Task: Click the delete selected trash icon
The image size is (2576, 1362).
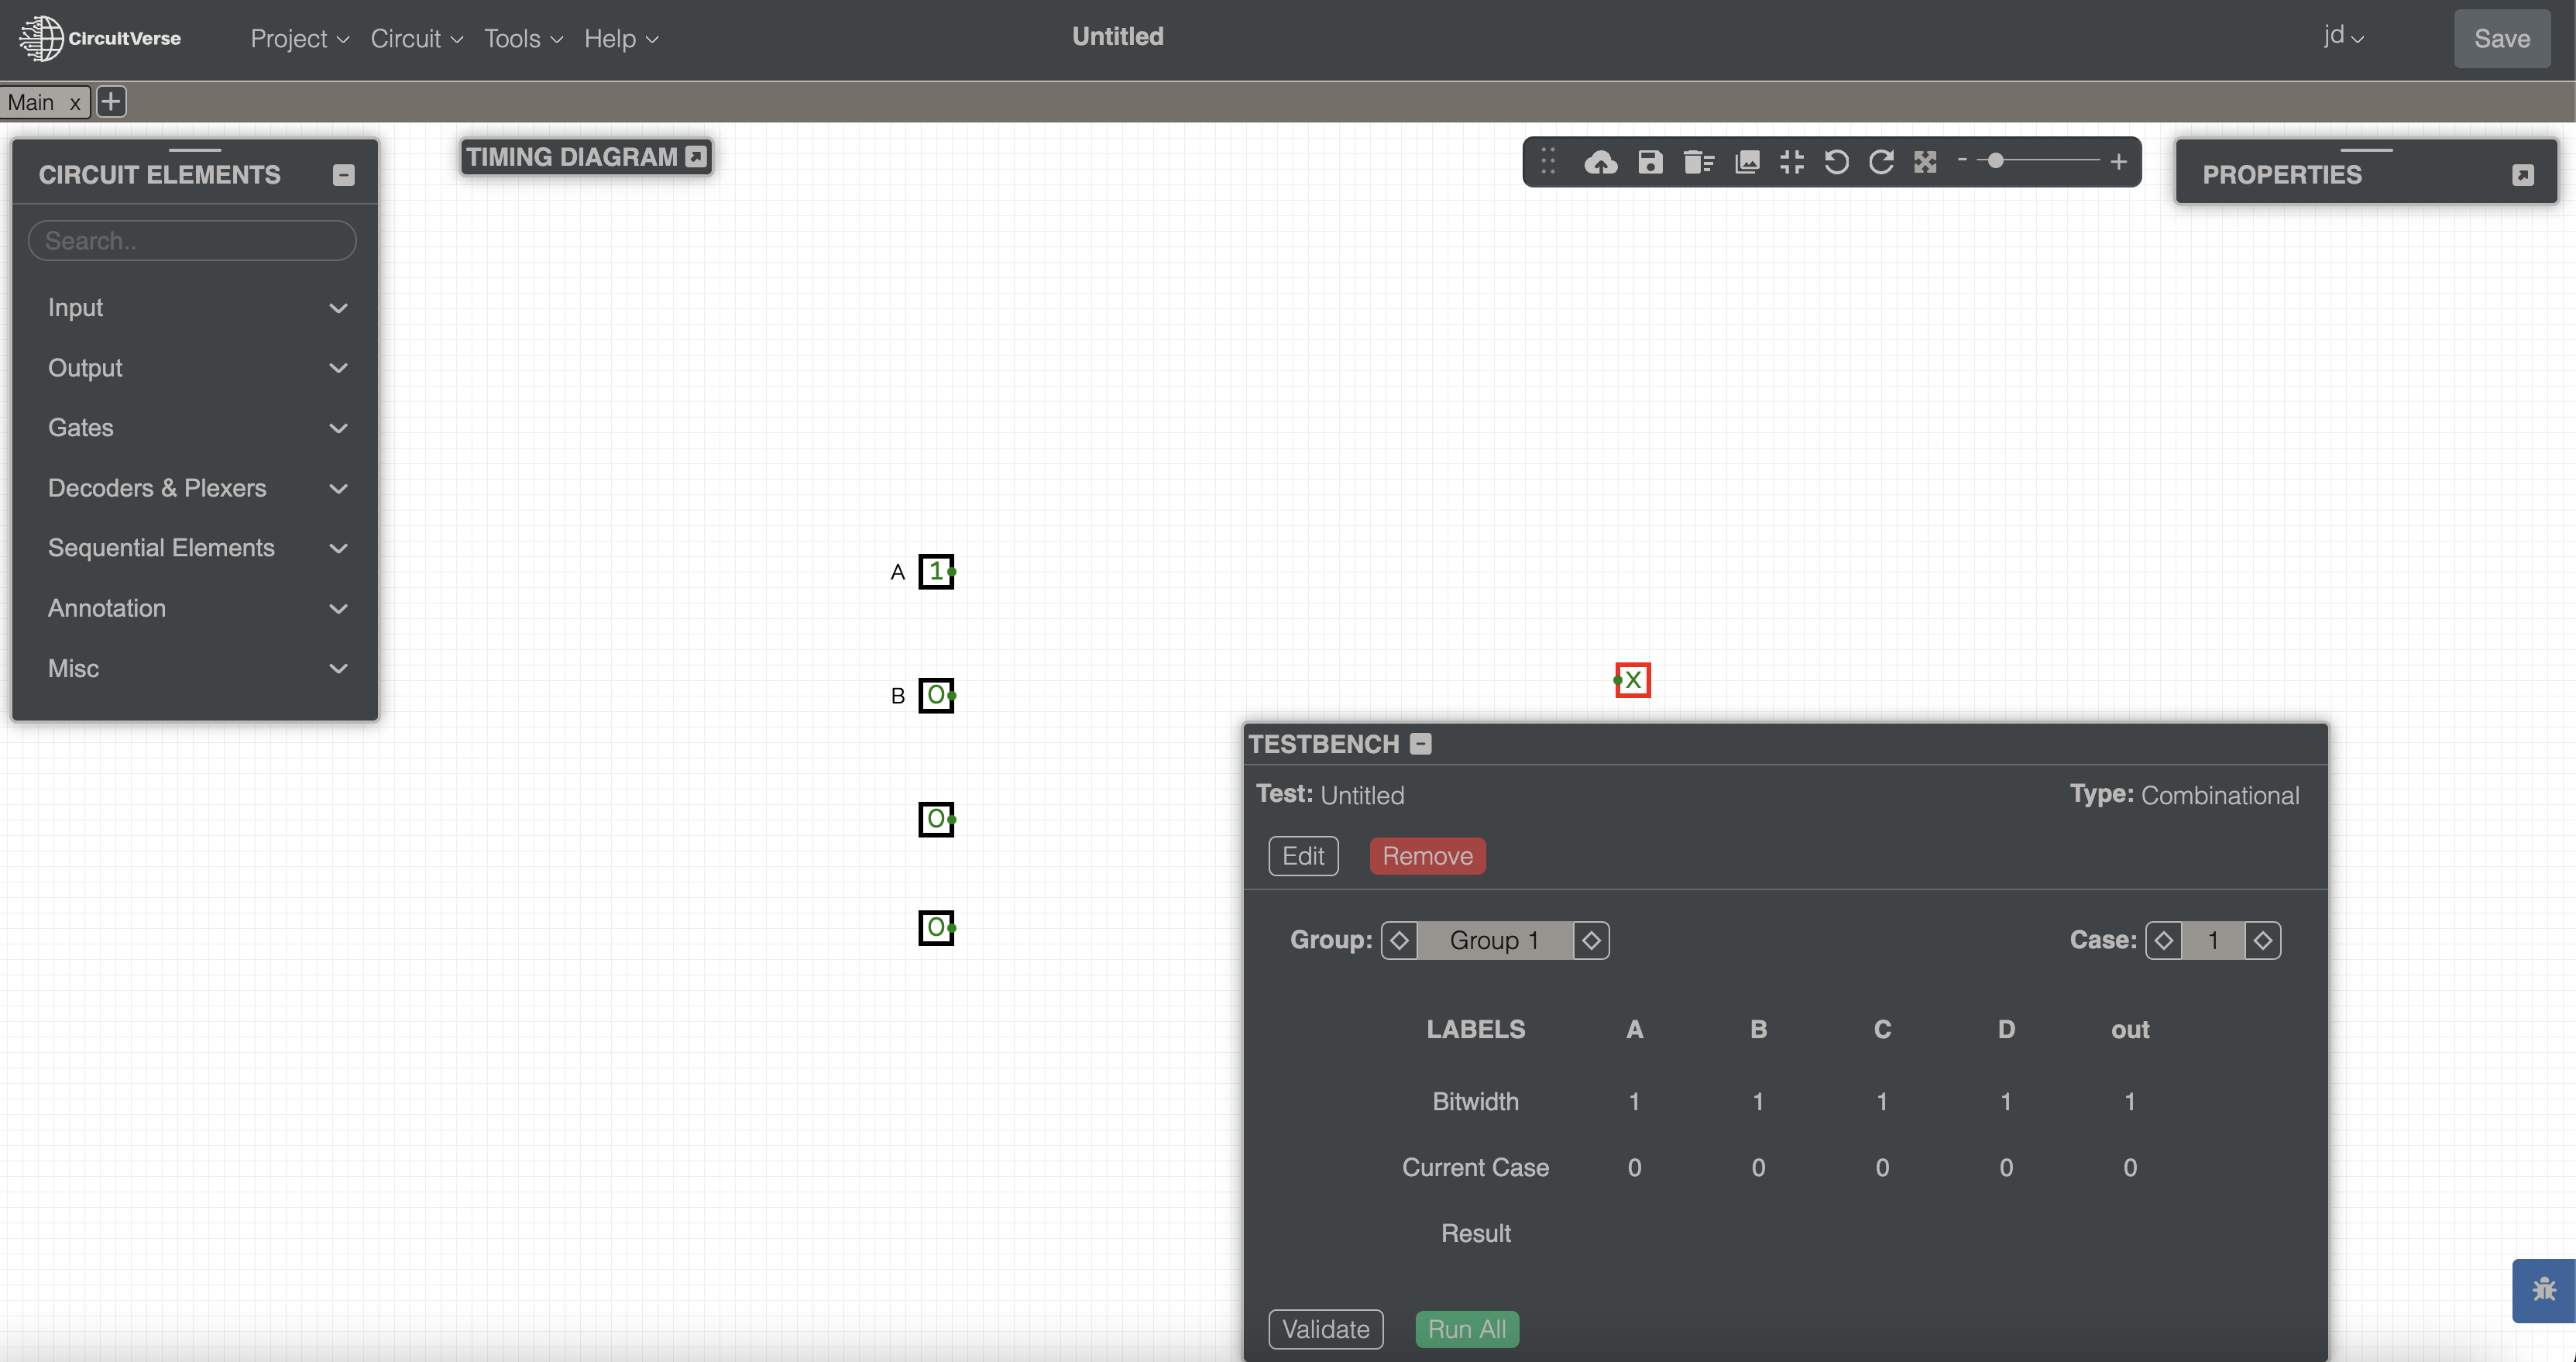Action: pyautogui.click(x=1698, y=162)
